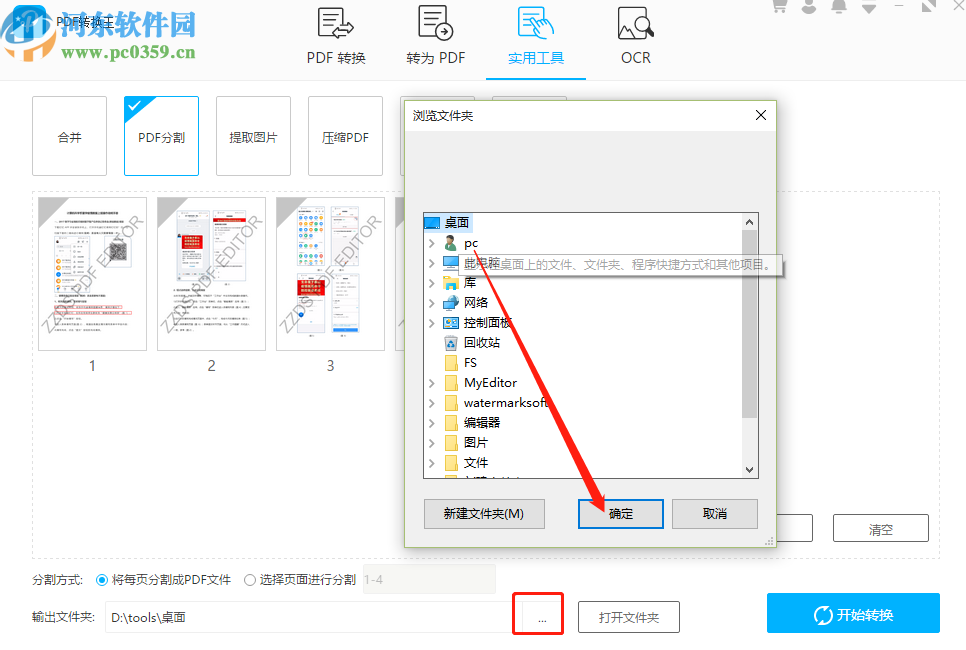Click the page range field 1-4
This screenshot has width=966, height=650.
(429, 580)
